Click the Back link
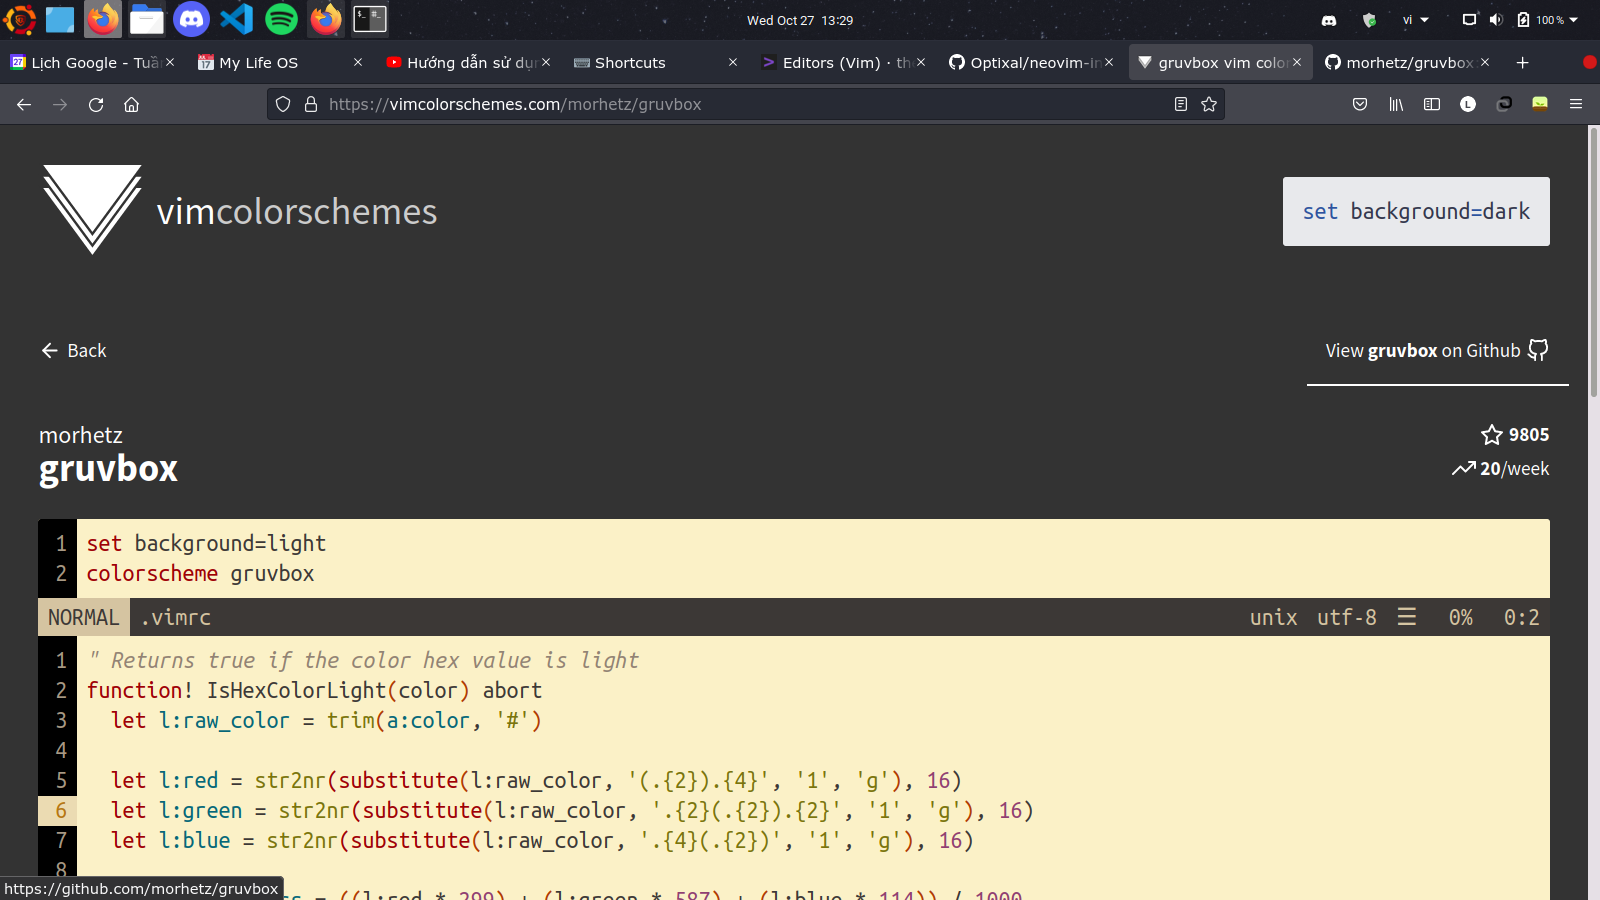Viewport: 1600px width, 900px height. click(x=74, y=350)
